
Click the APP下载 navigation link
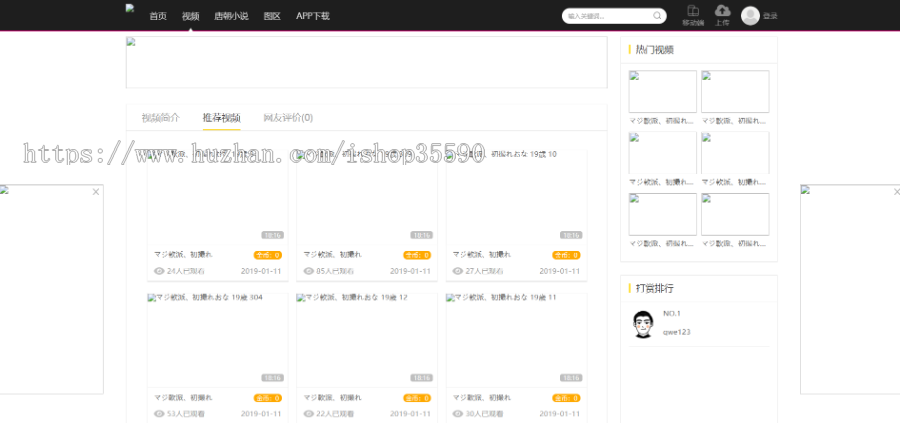pyautogui.click(x=313, y=16)
